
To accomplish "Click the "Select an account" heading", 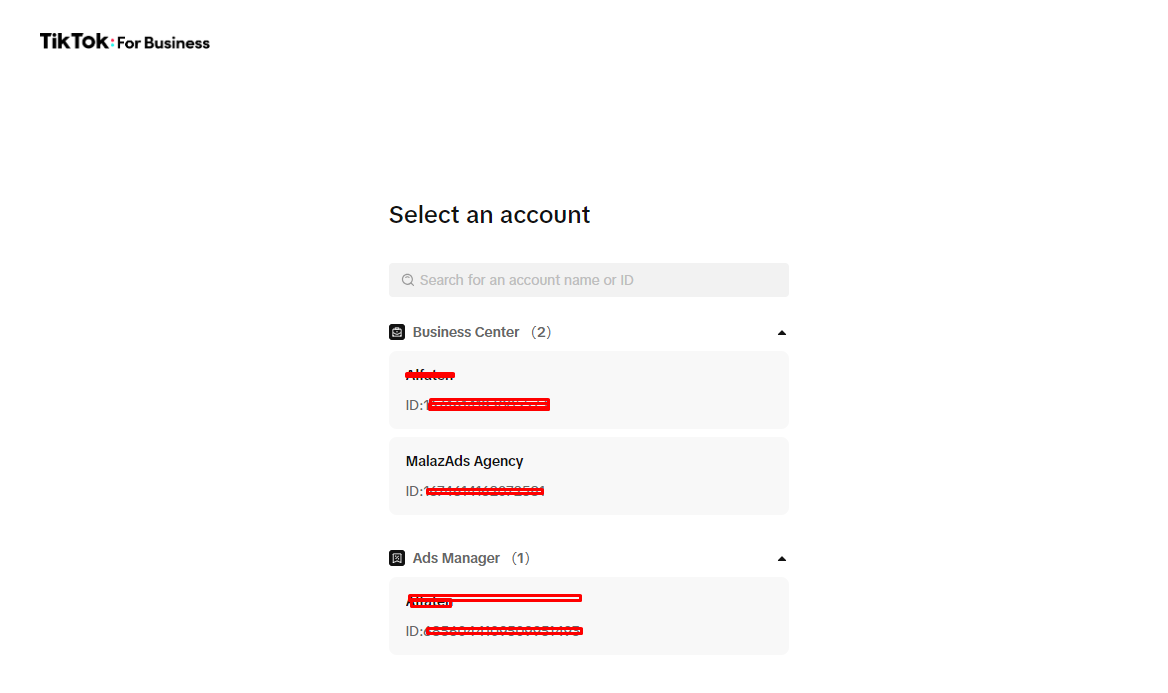I will click(x=489, y=215).
